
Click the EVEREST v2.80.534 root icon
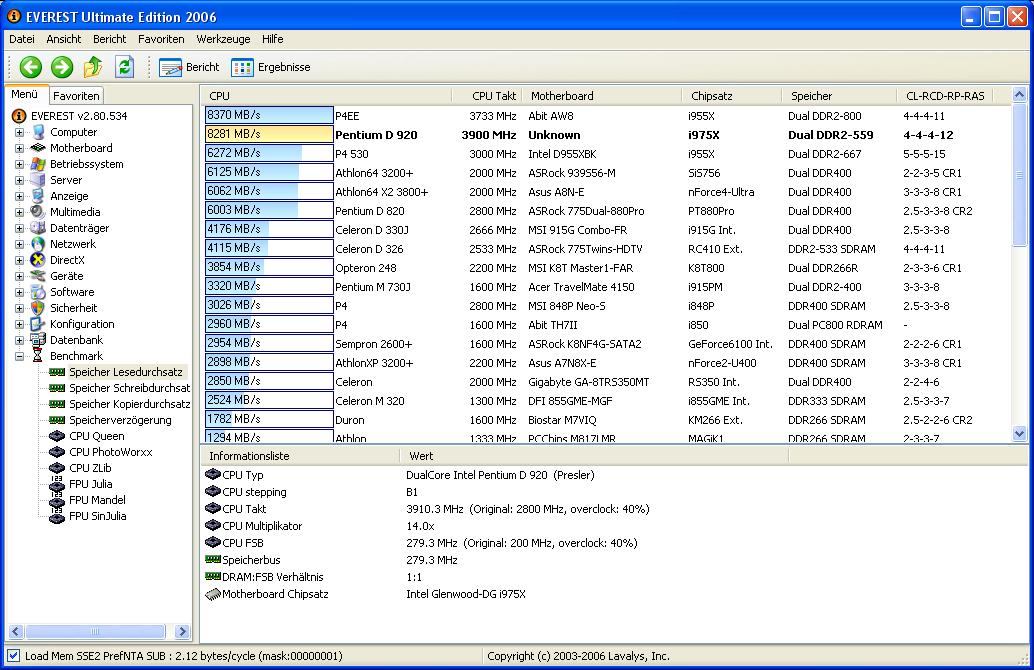19,116
